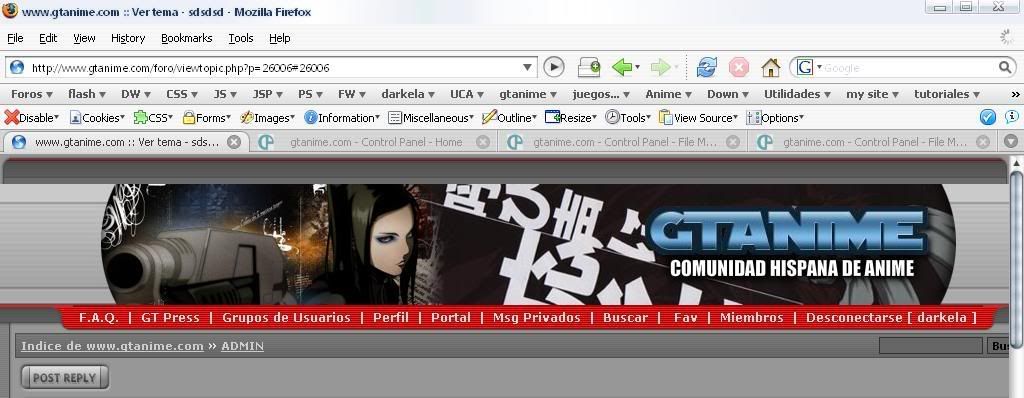Open the Information toolbar menu
Screen dimensions: 1024x398
point(342,118)
